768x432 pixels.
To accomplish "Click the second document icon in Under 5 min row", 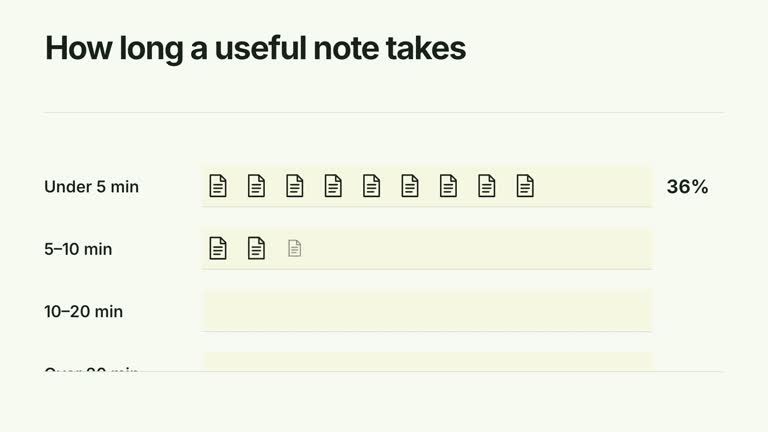I will (x=256, y=186).
